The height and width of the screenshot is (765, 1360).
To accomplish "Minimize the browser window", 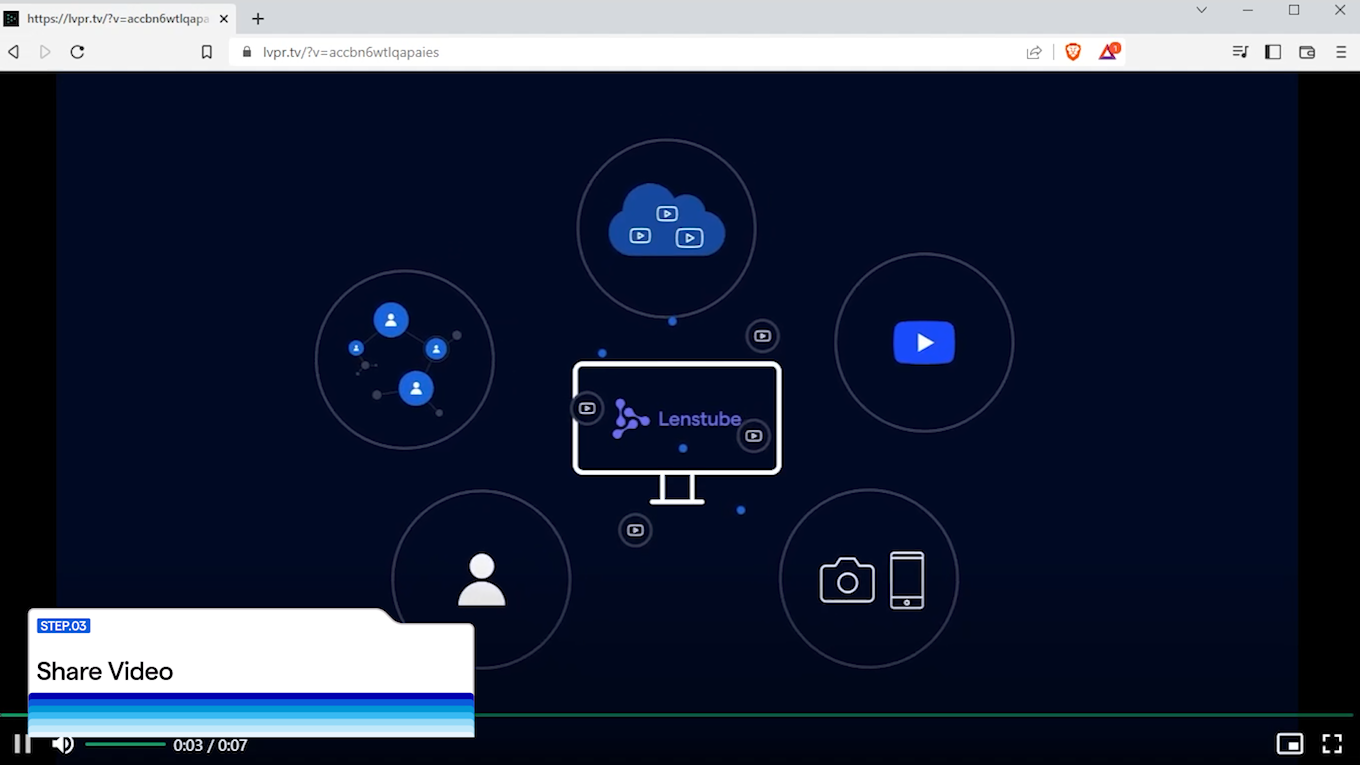I will tap(1248, 10).
